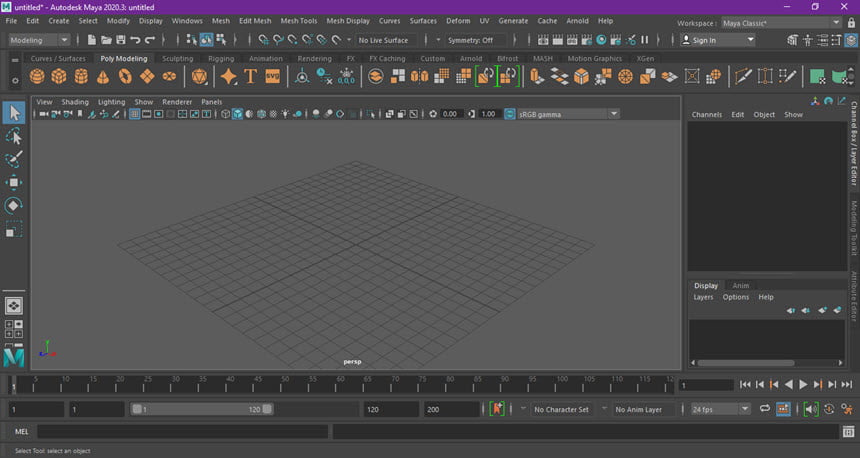This screenshot has height=458, width=860.
Task: Open the Modeling menu set dropdown
Action: point(39,40)
